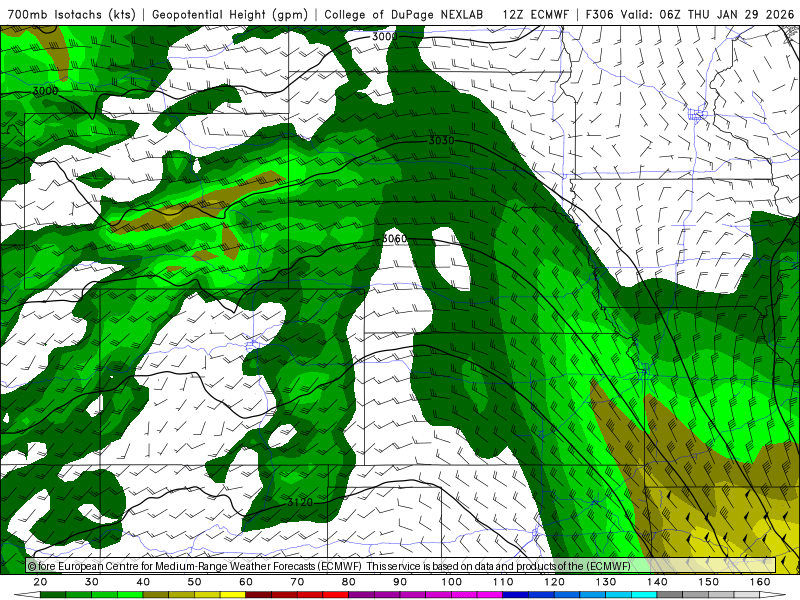800x600 pixels.
Task: Click the "700mb Isotachs (kts)" title text
Action: coord(71,14)
